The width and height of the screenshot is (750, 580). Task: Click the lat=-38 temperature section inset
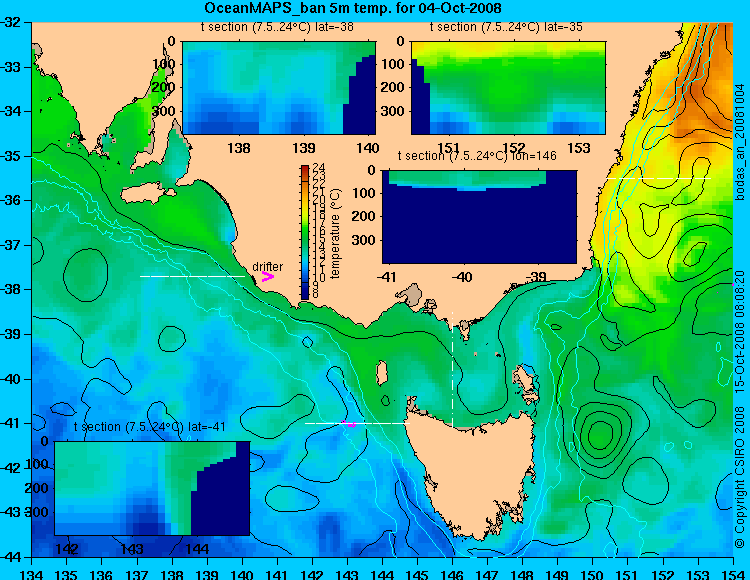[x=279, y=88]
